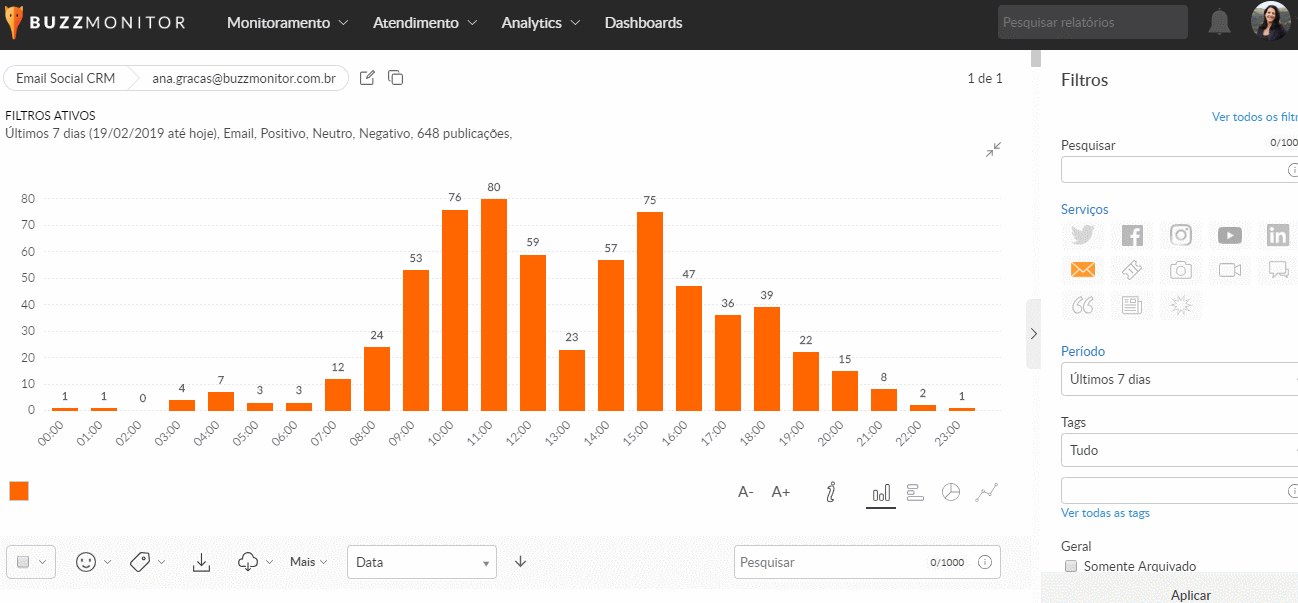Click the download icon in toolbar
1298x603 pixels.
(x=201, y=562)
